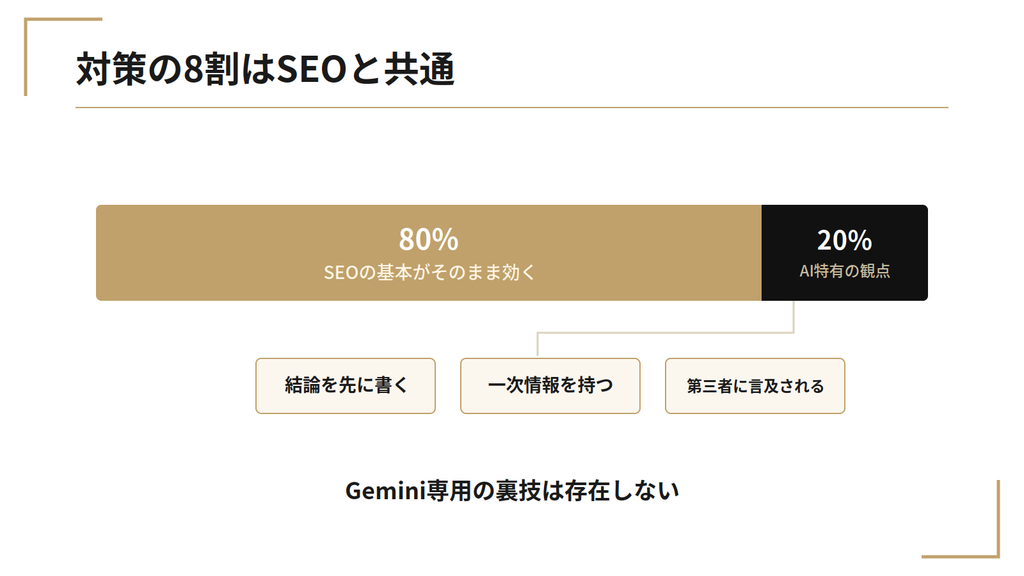This screenshot has height=576, width=1024.
Task: Select the 結論を先に書く box
Action: [x=345, y=386]
